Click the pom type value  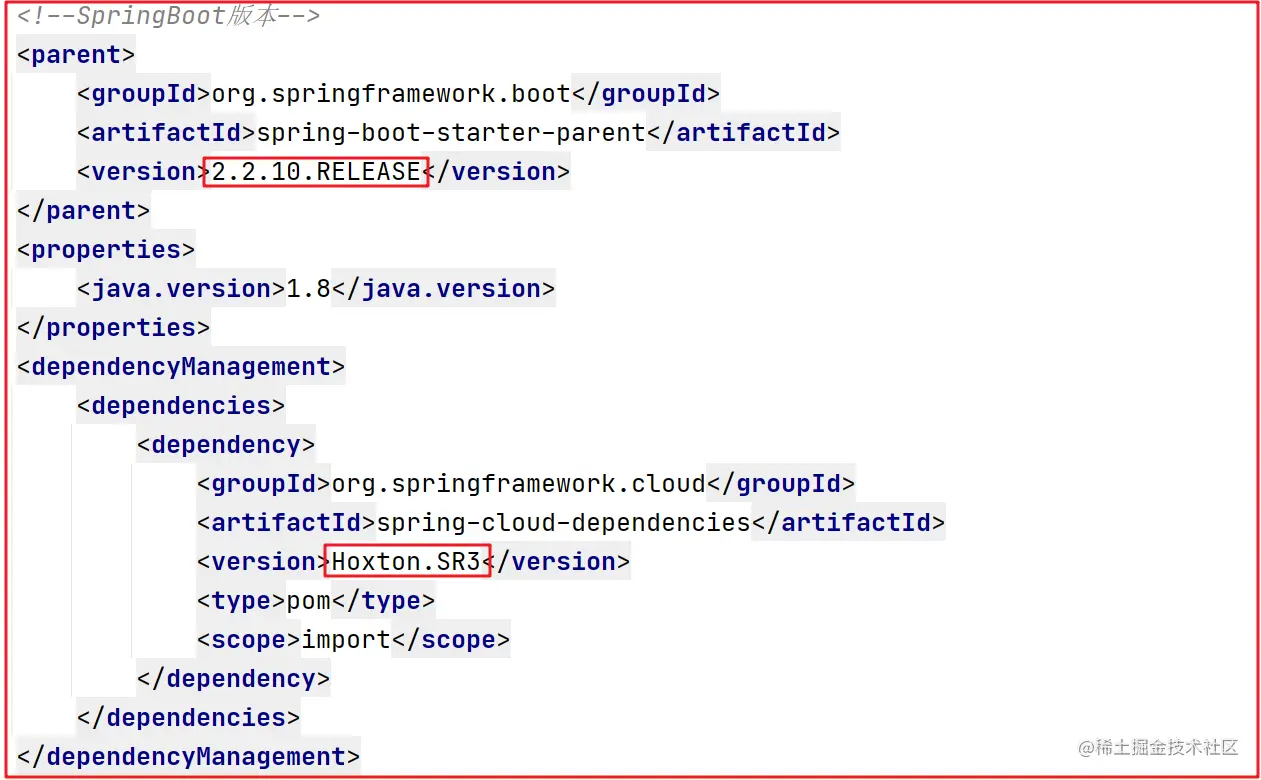click(x=308, y=601)
